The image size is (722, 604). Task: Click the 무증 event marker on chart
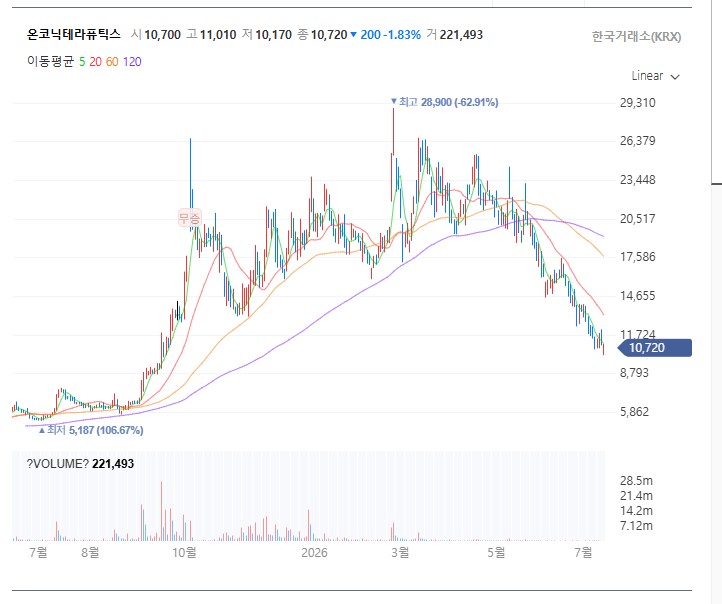[190, 217]
